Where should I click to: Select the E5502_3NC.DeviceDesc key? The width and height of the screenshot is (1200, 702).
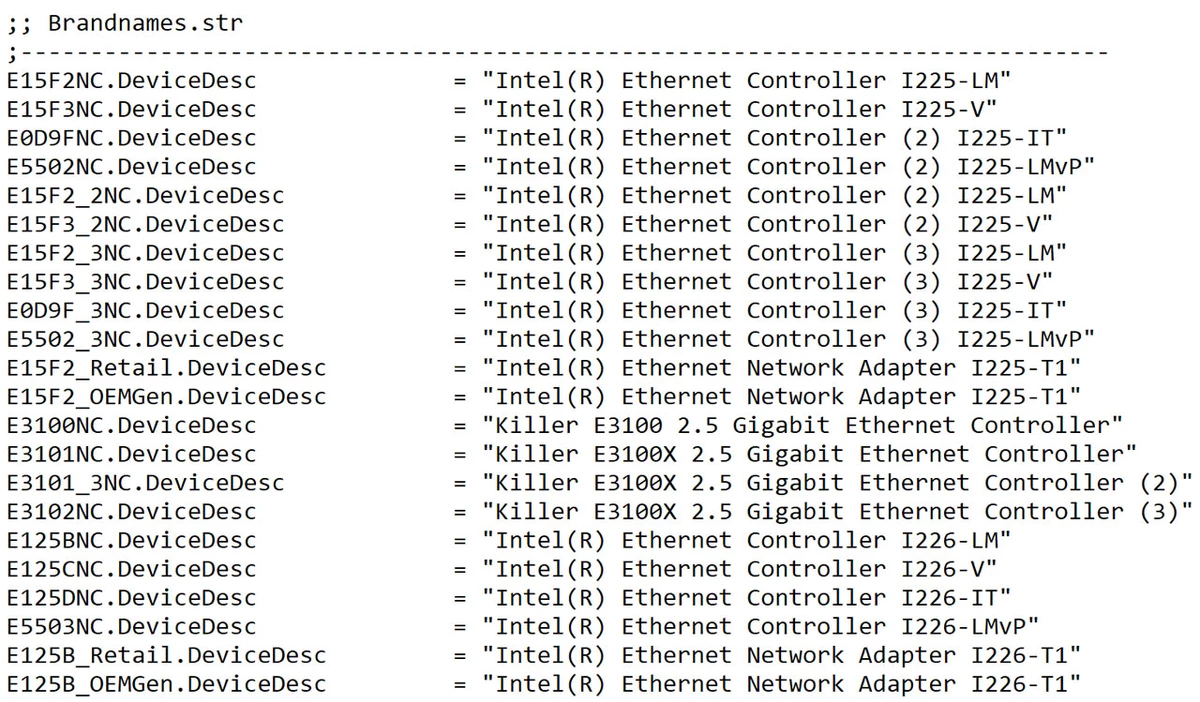pos(145,339)
